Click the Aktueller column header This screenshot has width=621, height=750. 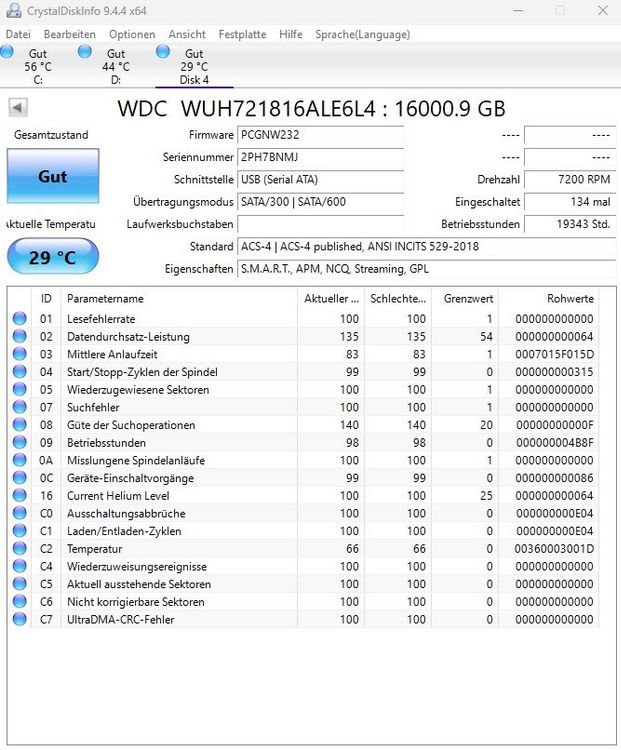coord(331,298)
